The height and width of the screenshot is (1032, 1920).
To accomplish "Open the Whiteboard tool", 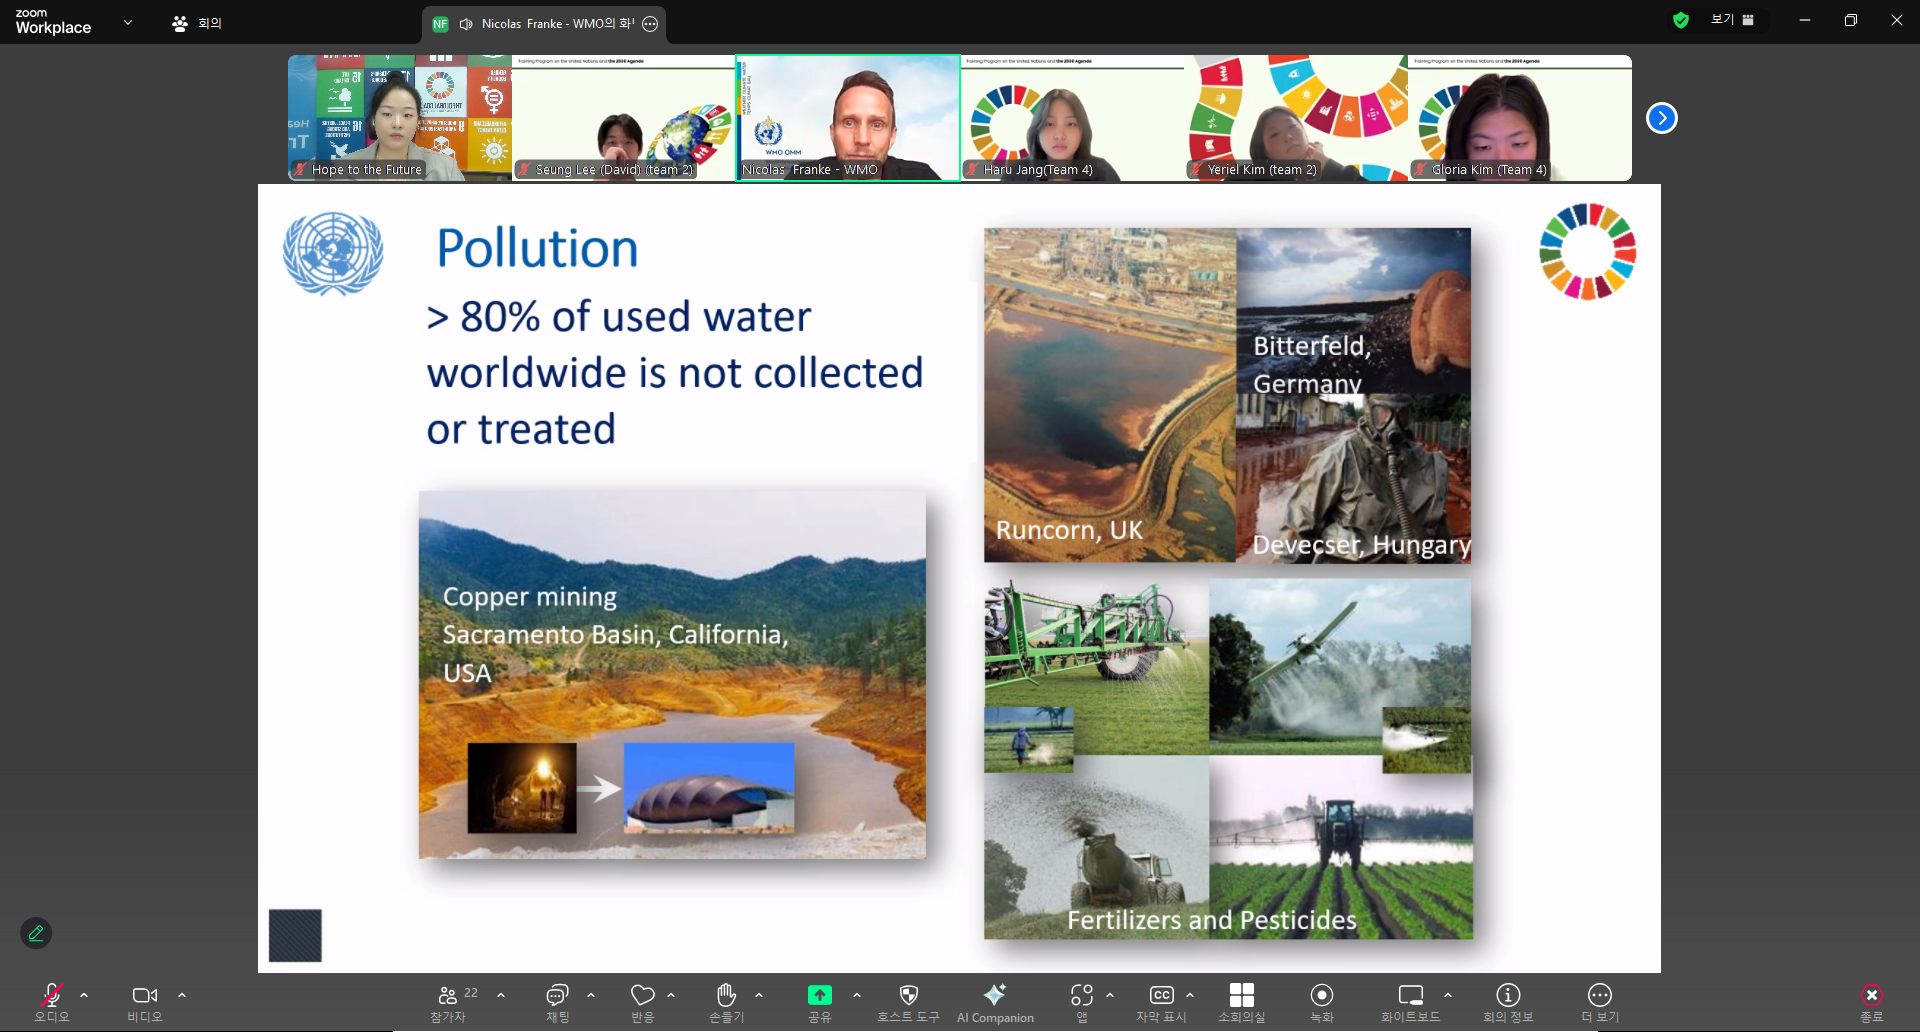I will coord(1410,1002).
